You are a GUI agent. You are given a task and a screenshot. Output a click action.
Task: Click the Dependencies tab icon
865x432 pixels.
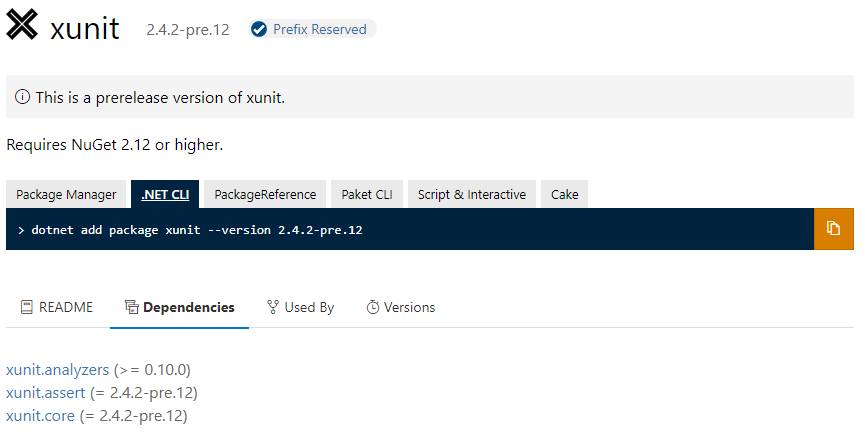click(x=131, y=307)
